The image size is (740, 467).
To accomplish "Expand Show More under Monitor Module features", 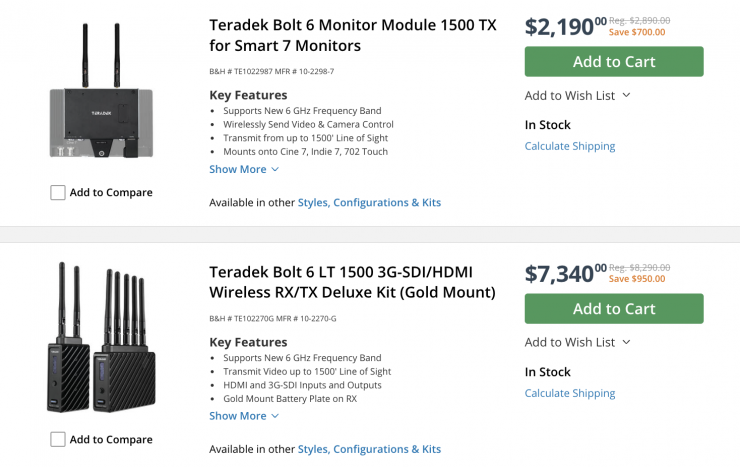I will point(238,169).
